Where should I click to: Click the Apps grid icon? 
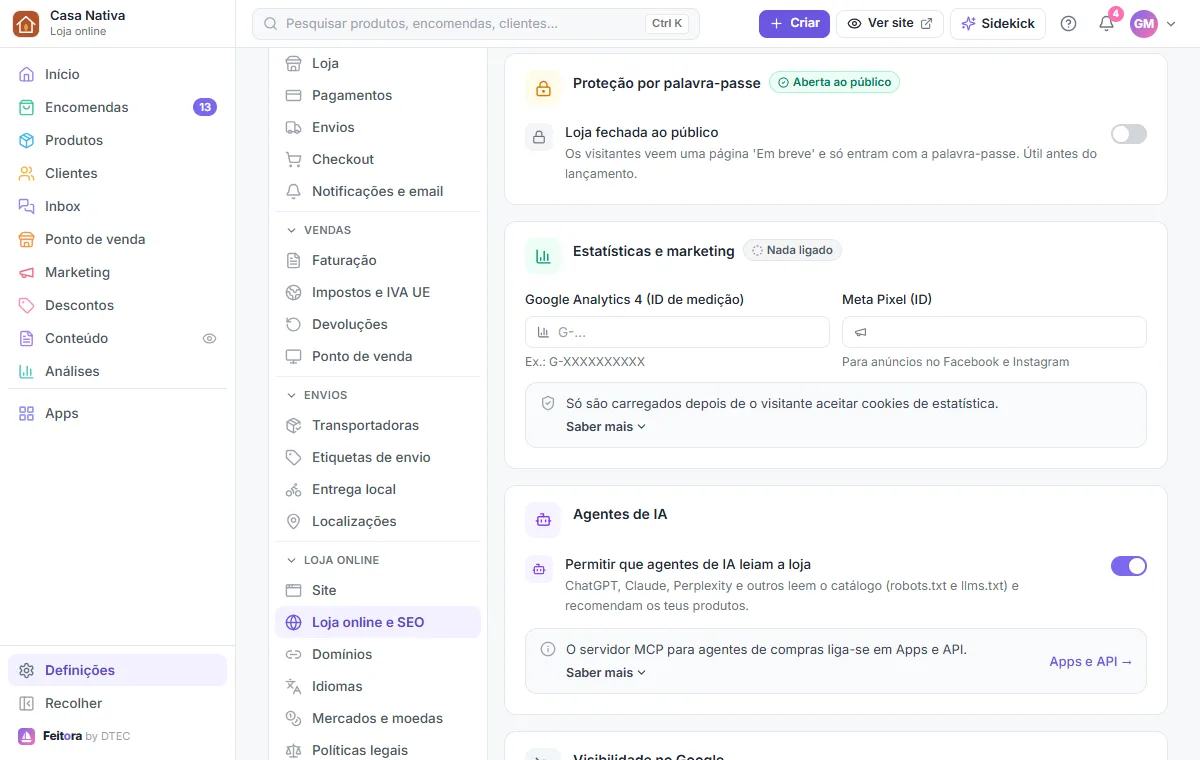pos(27,413)
